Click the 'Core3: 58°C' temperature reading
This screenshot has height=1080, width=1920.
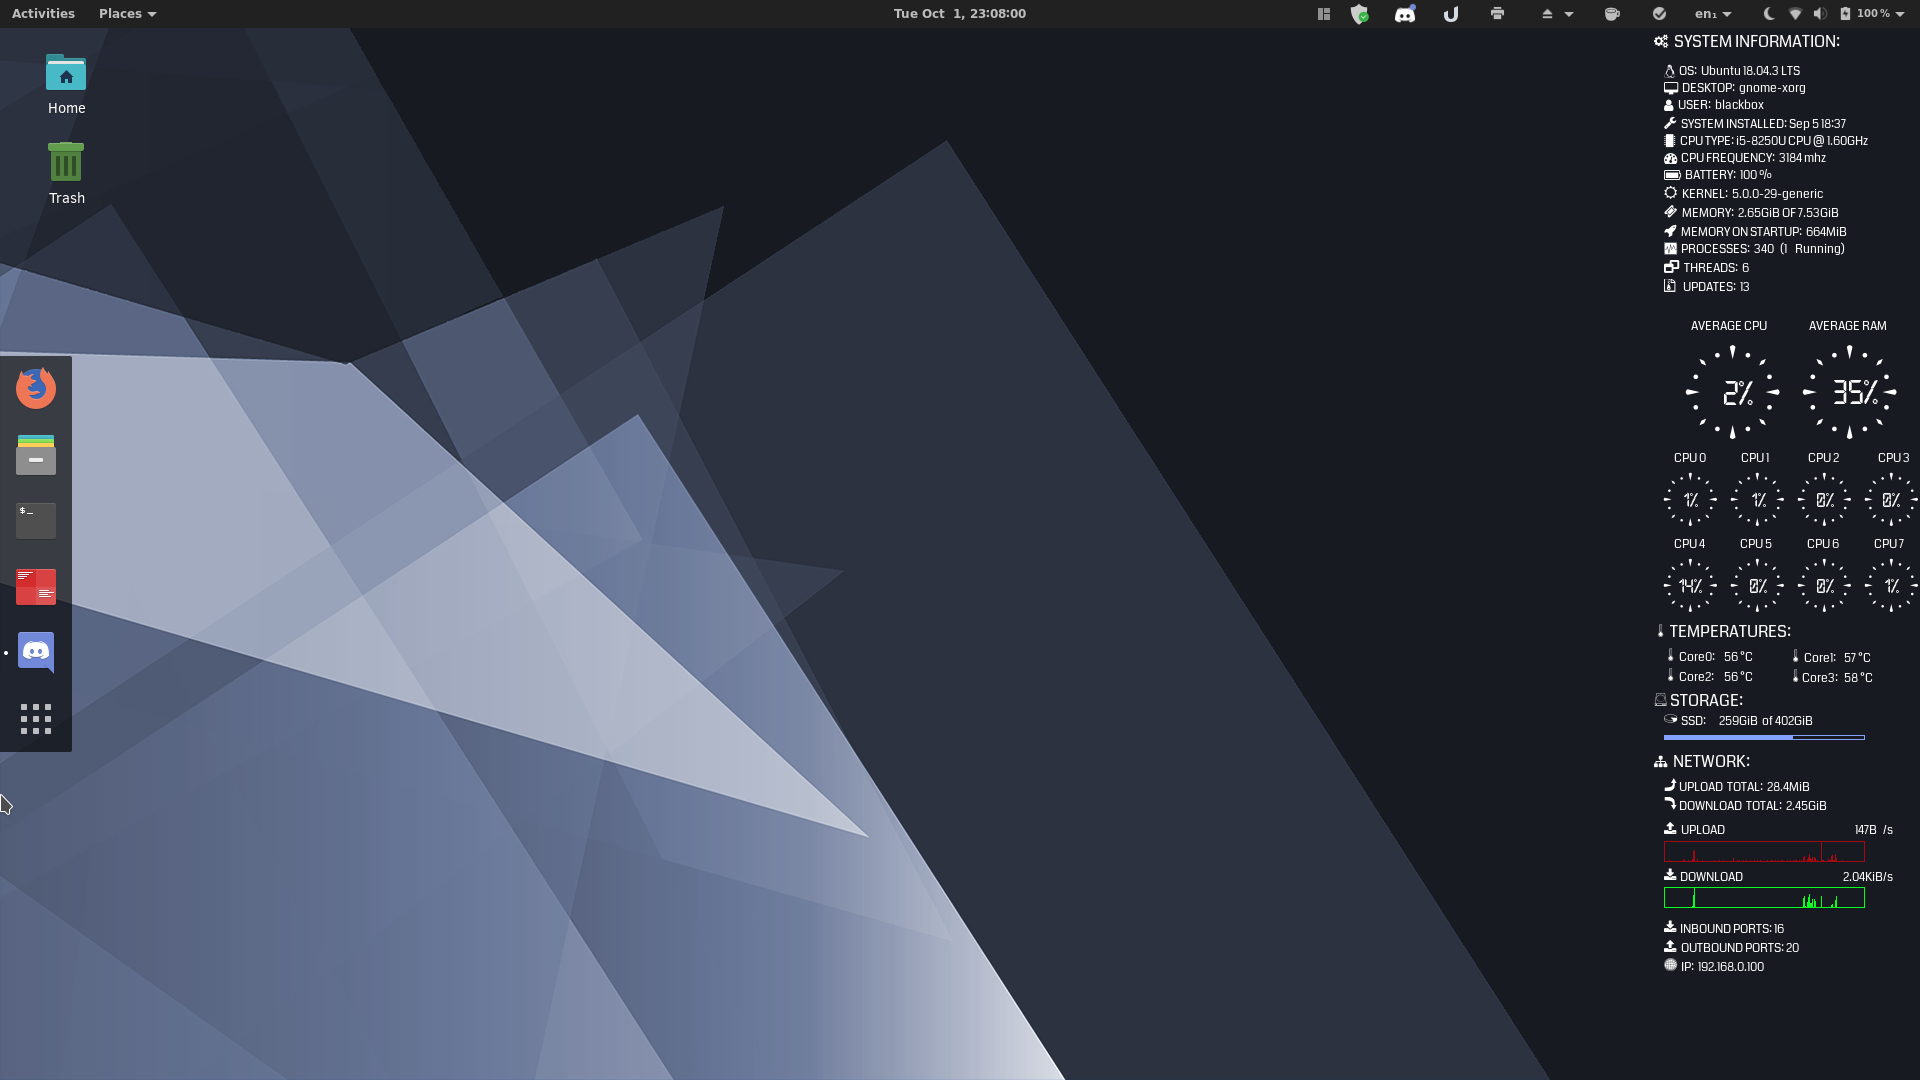tap(1832, 677)
